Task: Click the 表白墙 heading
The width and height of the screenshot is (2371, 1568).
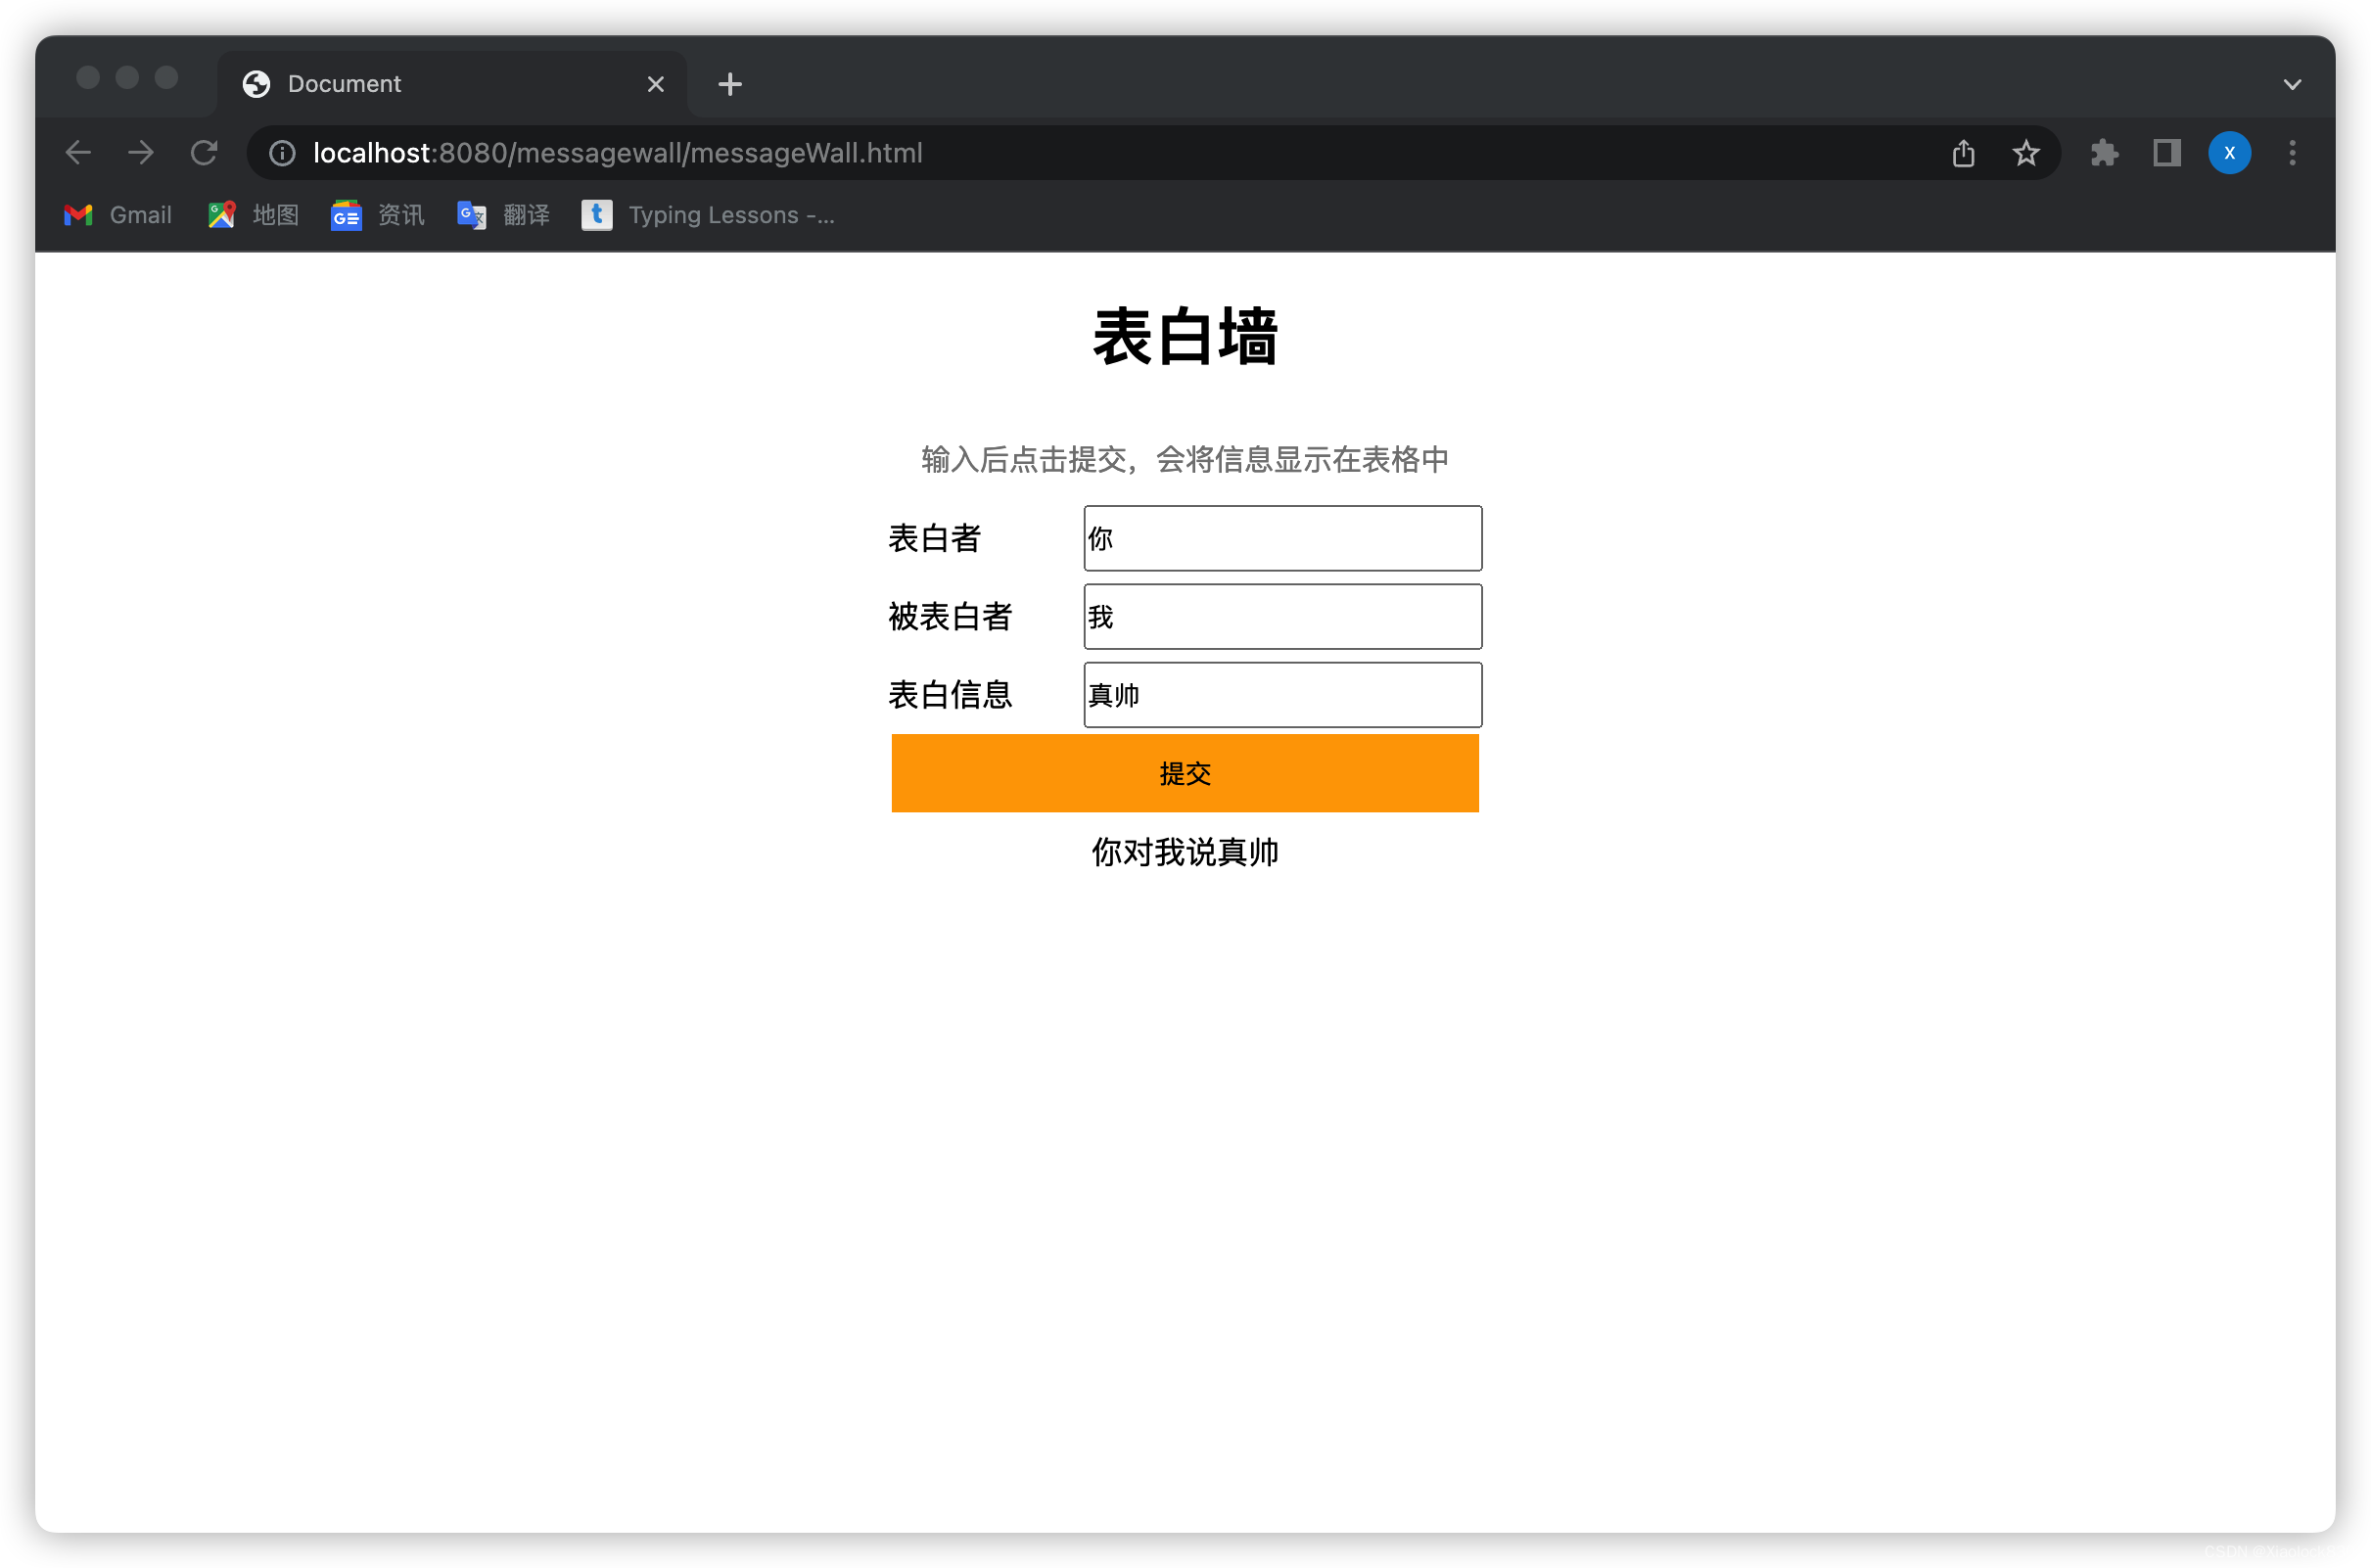Action: (1185, 337)
